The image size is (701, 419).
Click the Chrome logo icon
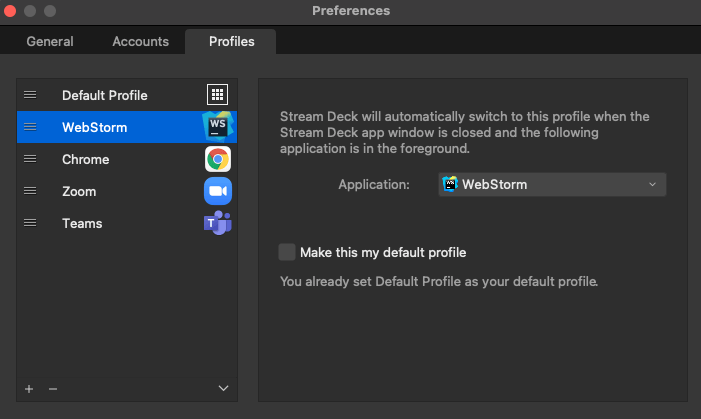[218, 159]
